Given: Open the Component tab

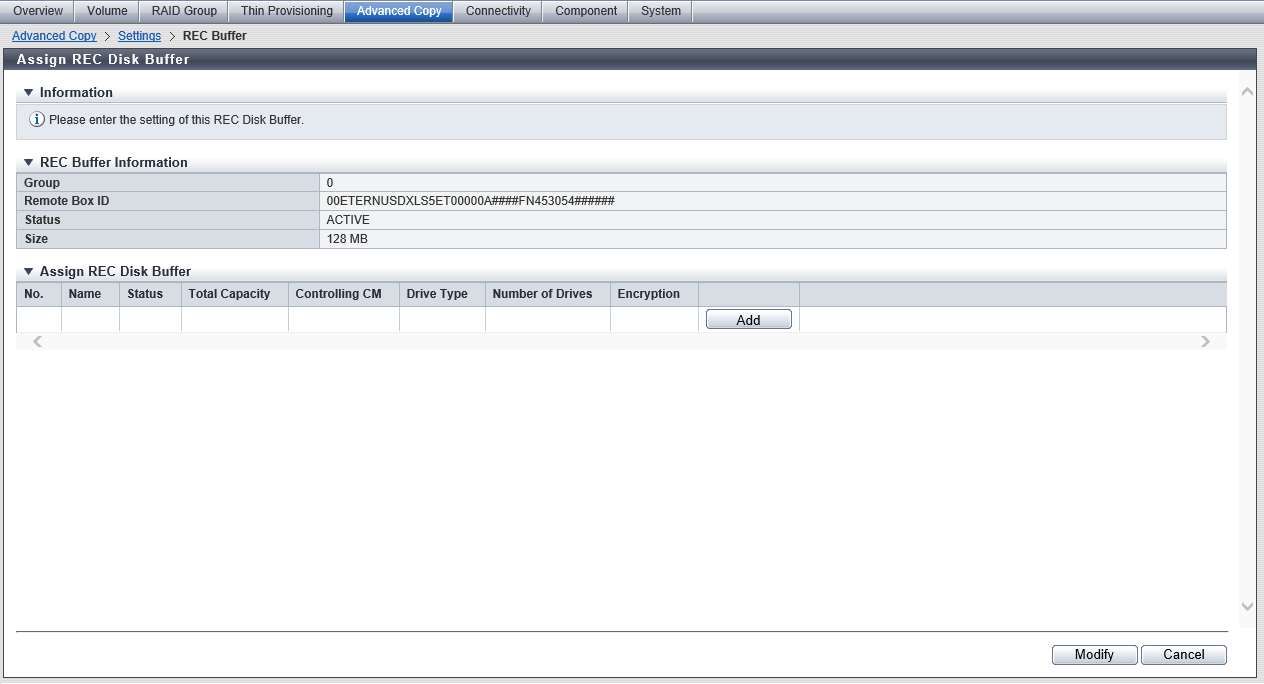Looking at the screenshot, I should 585,11.
